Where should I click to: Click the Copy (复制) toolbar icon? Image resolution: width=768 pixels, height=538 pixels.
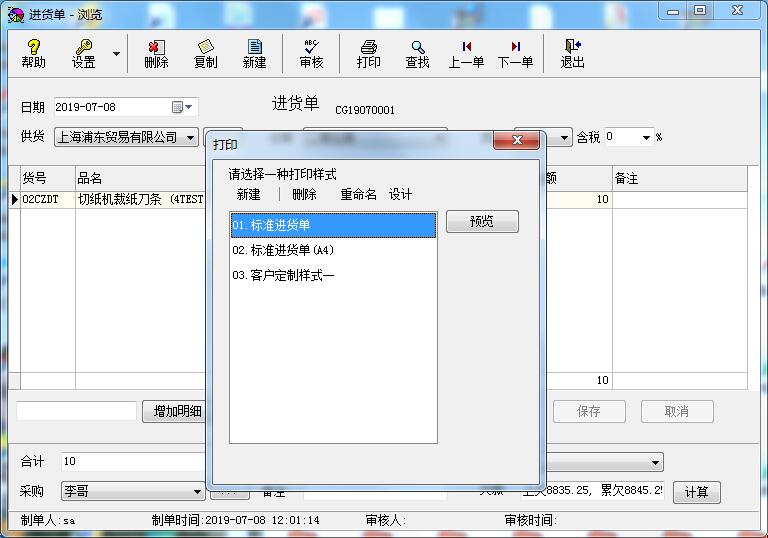tap(205, 53)
